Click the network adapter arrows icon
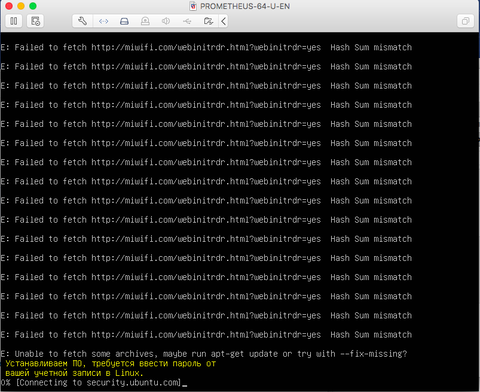480x392 pixels. pos(104,21)
